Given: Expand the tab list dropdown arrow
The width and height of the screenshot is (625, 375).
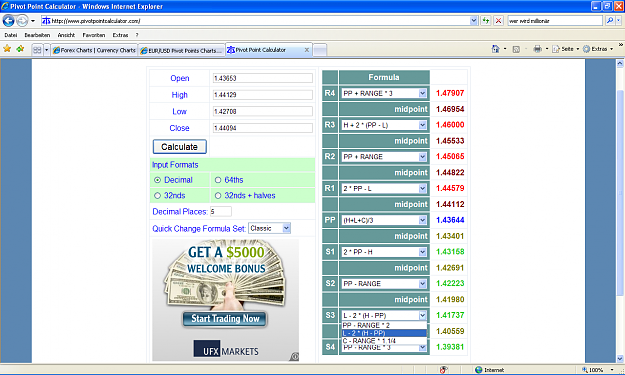Looking at the screenshot, I should click(x=46, y=50).
